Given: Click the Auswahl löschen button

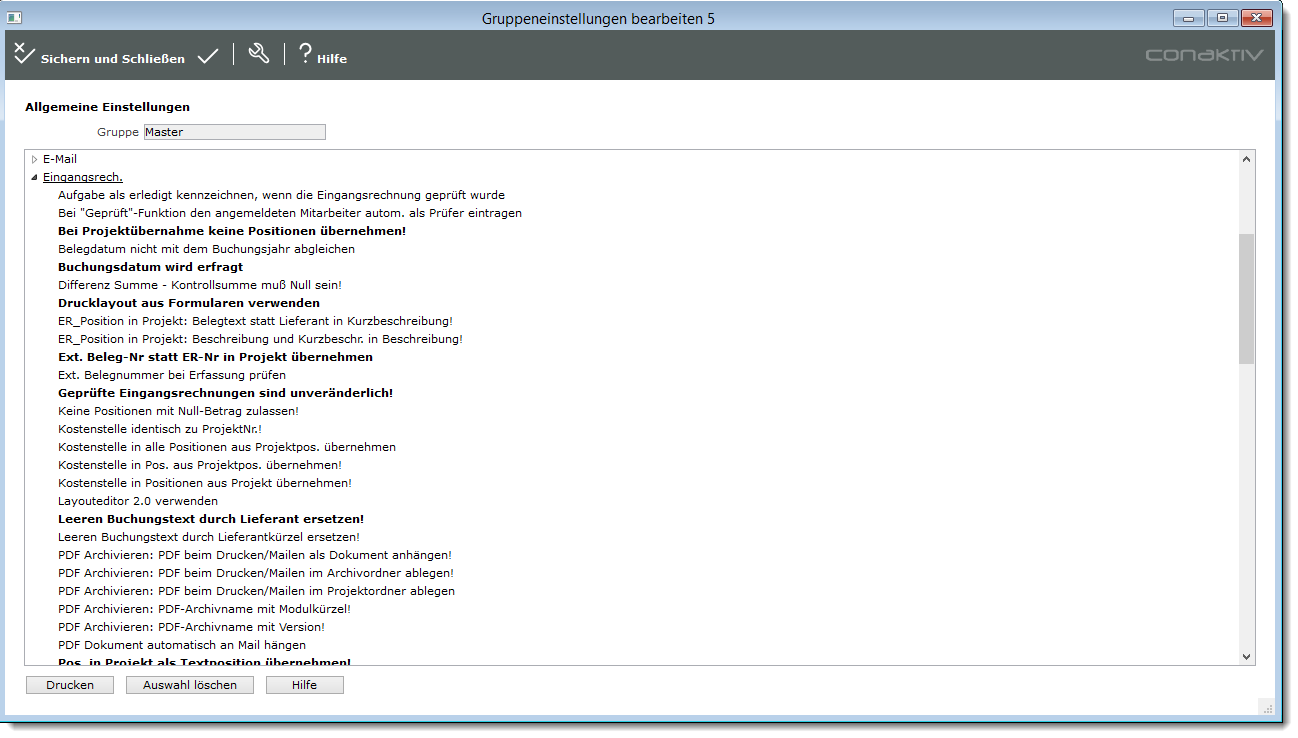Looking at the screenshot, I should click(190, 685).
